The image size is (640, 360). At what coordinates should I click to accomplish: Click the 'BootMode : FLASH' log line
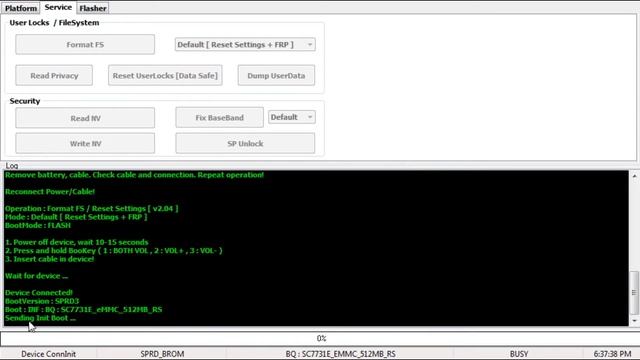pos(38,225)
